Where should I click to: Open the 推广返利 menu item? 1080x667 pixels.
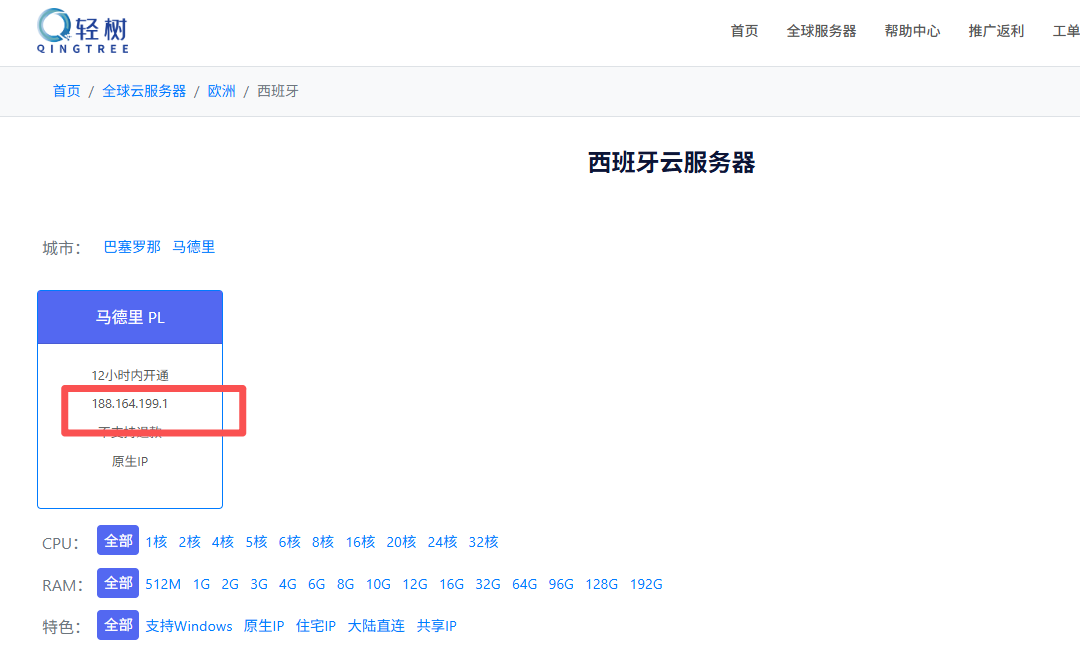[996, 31]
